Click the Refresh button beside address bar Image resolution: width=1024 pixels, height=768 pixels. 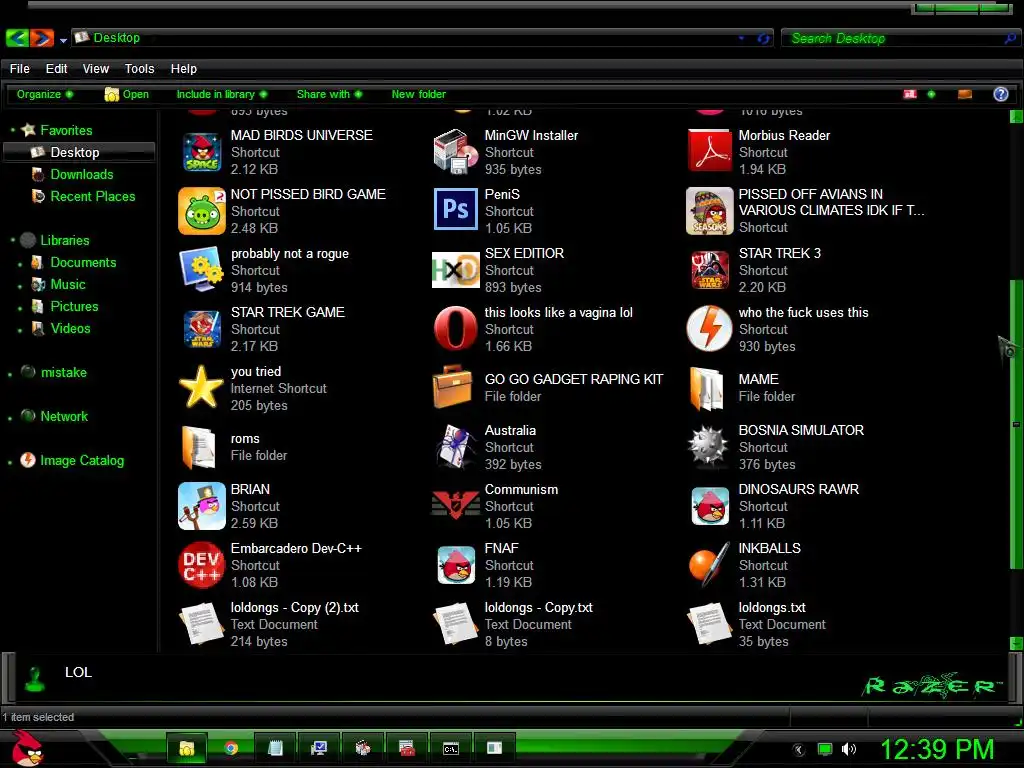pos(763,39)
